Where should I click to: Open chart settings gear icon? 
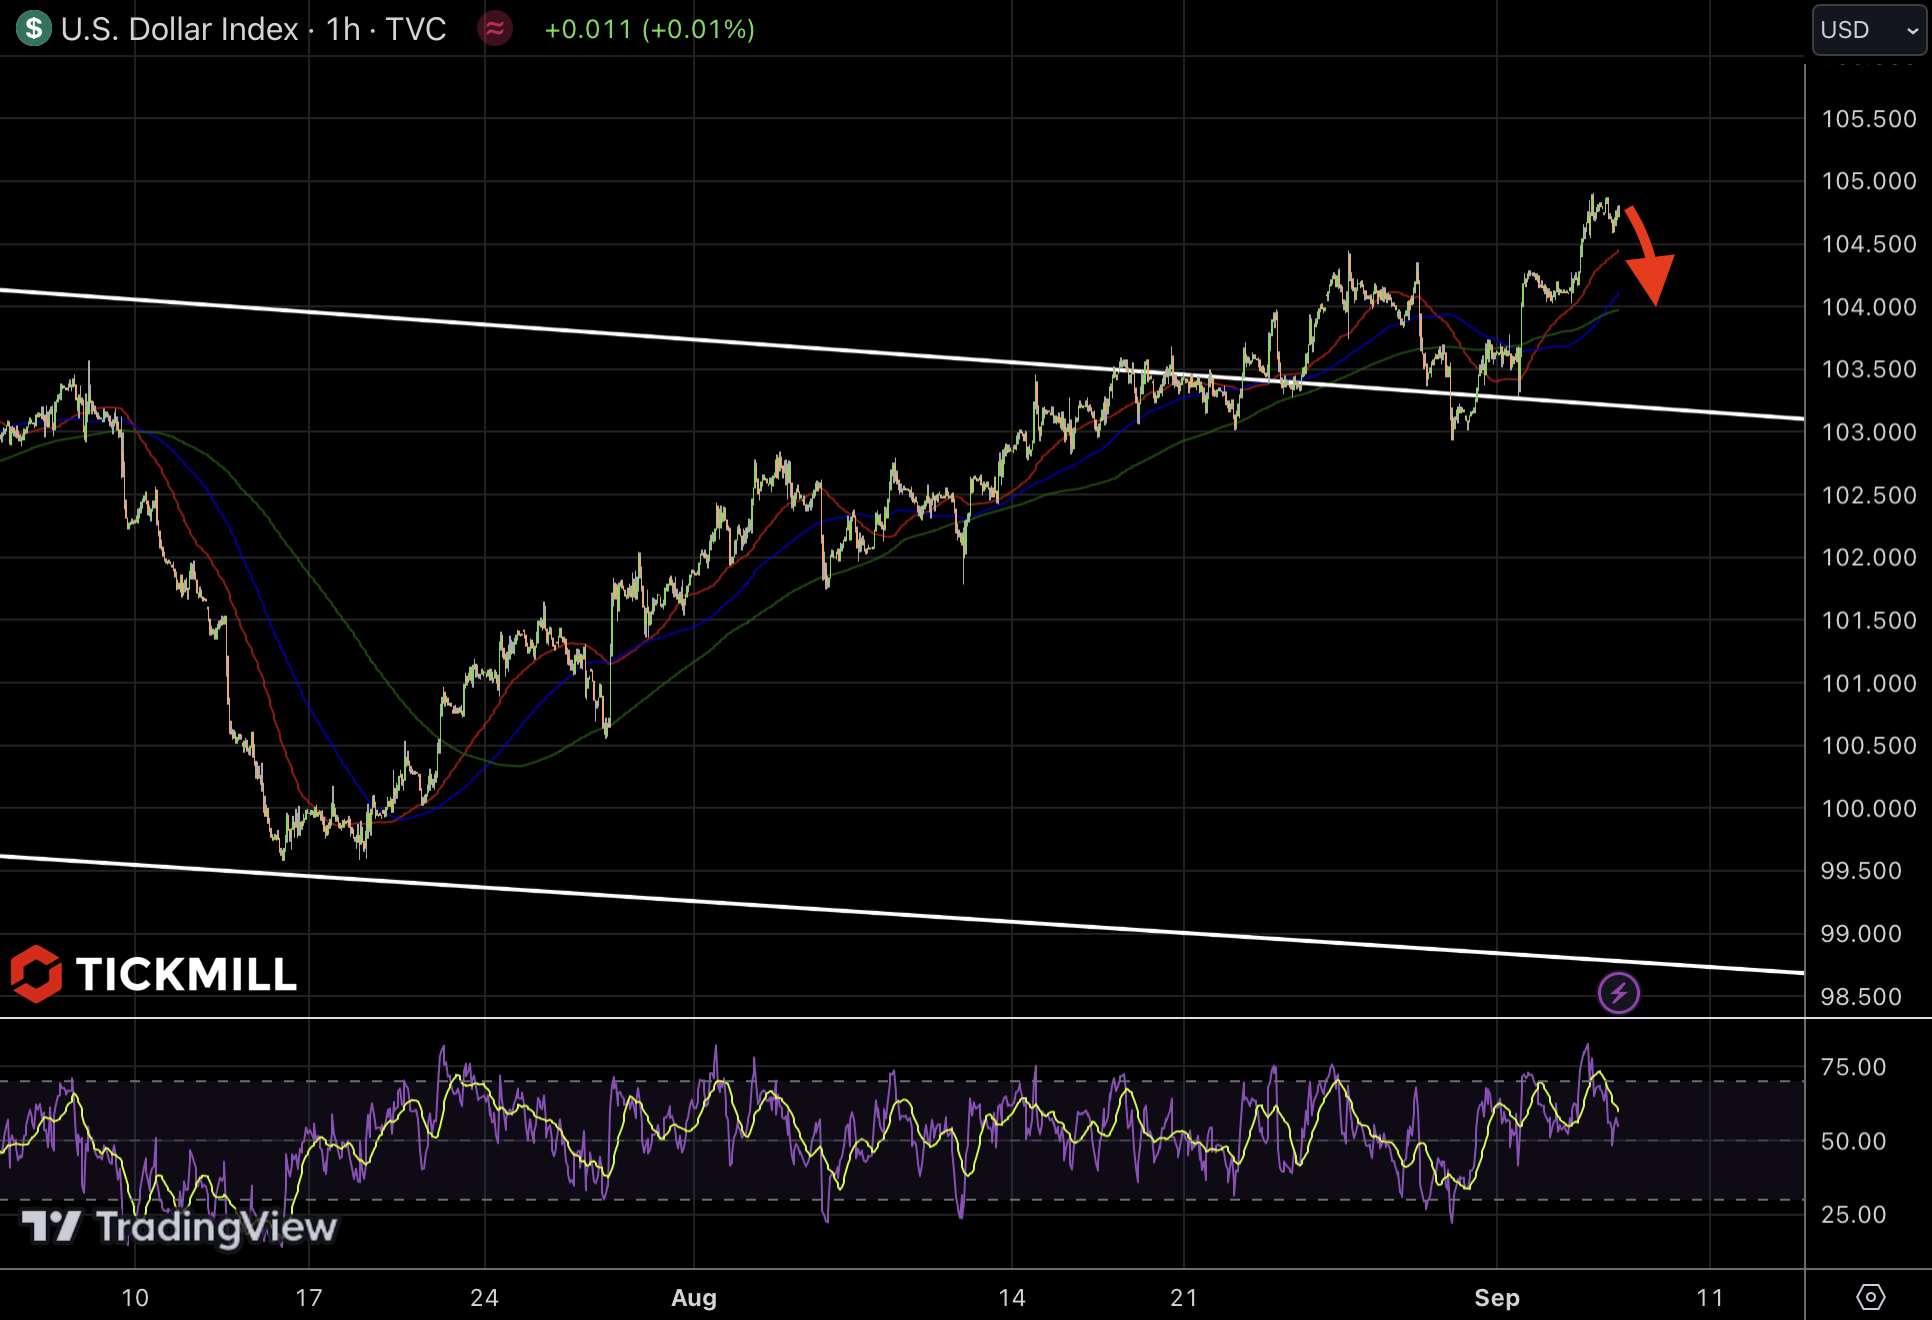[x=1870, y=1297]
